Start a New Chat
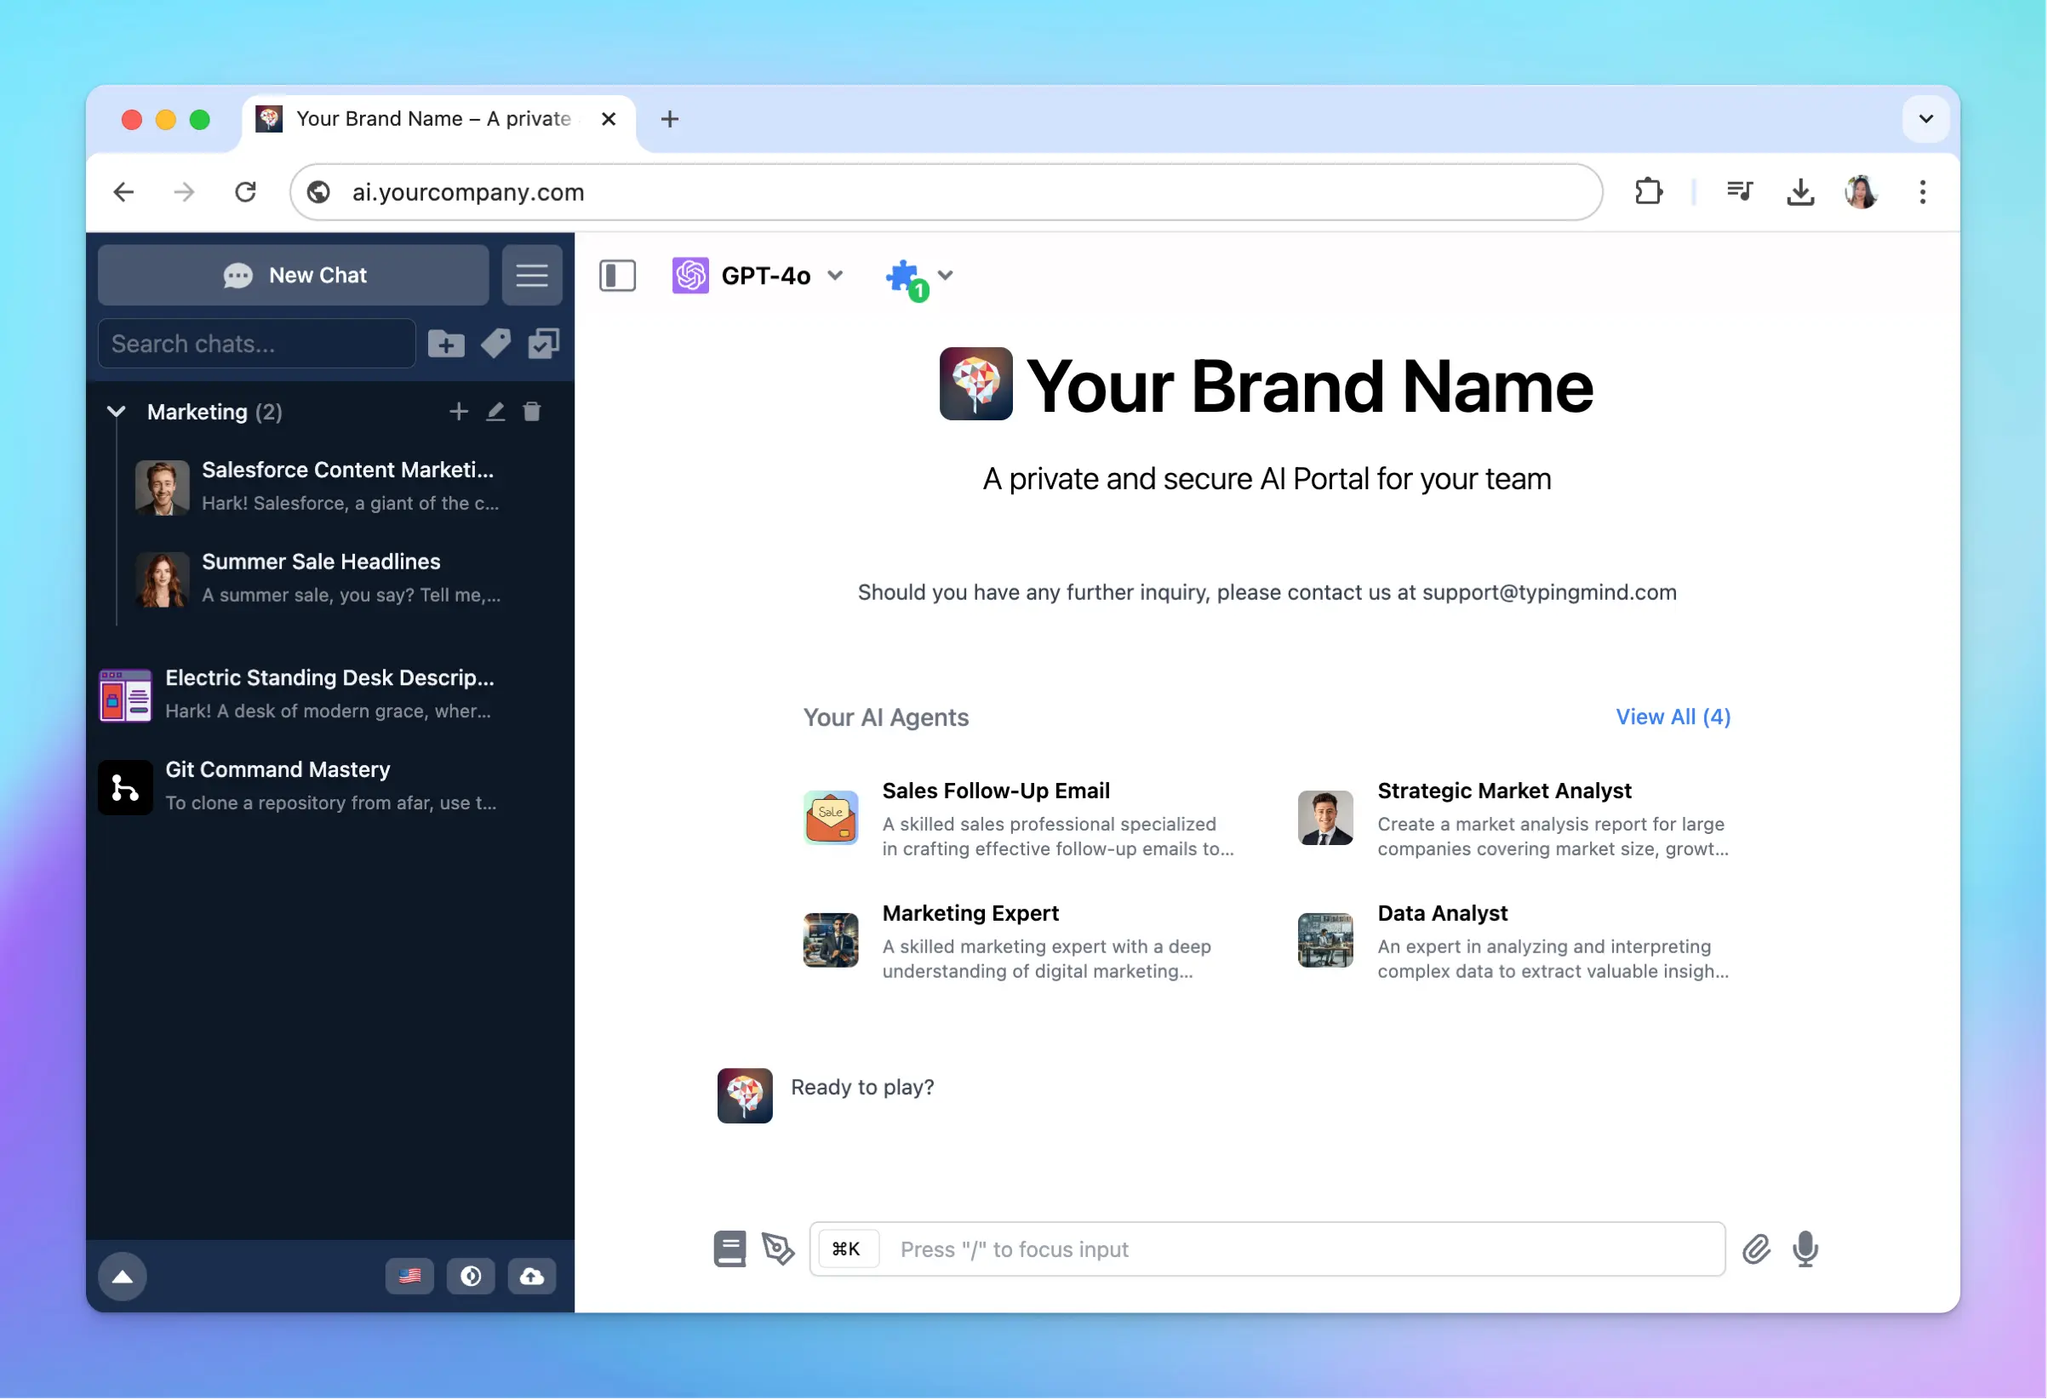 click(293, 275)
